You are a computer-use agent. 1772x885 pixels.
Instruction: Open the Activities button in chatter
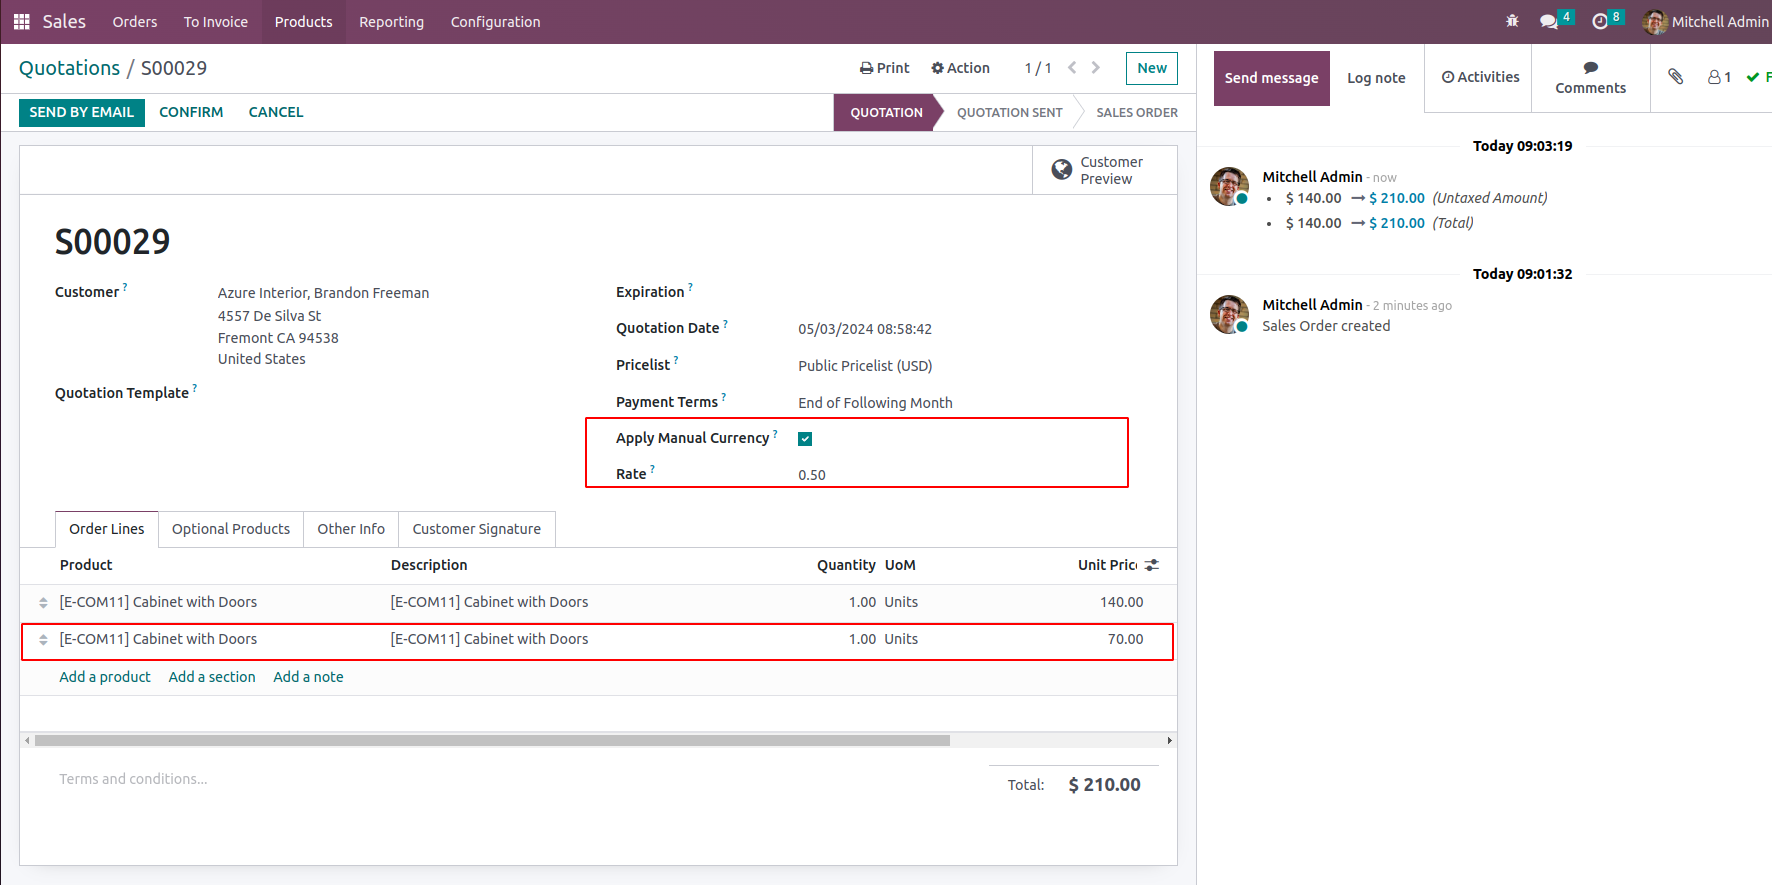point(1480,77)
